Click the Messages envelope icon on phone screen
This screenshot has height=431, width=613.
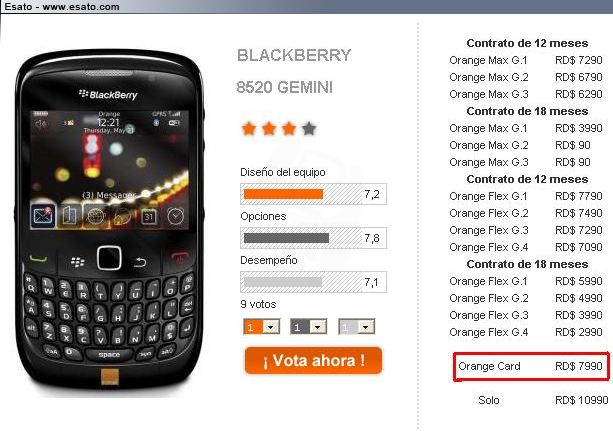pos(43,216)
